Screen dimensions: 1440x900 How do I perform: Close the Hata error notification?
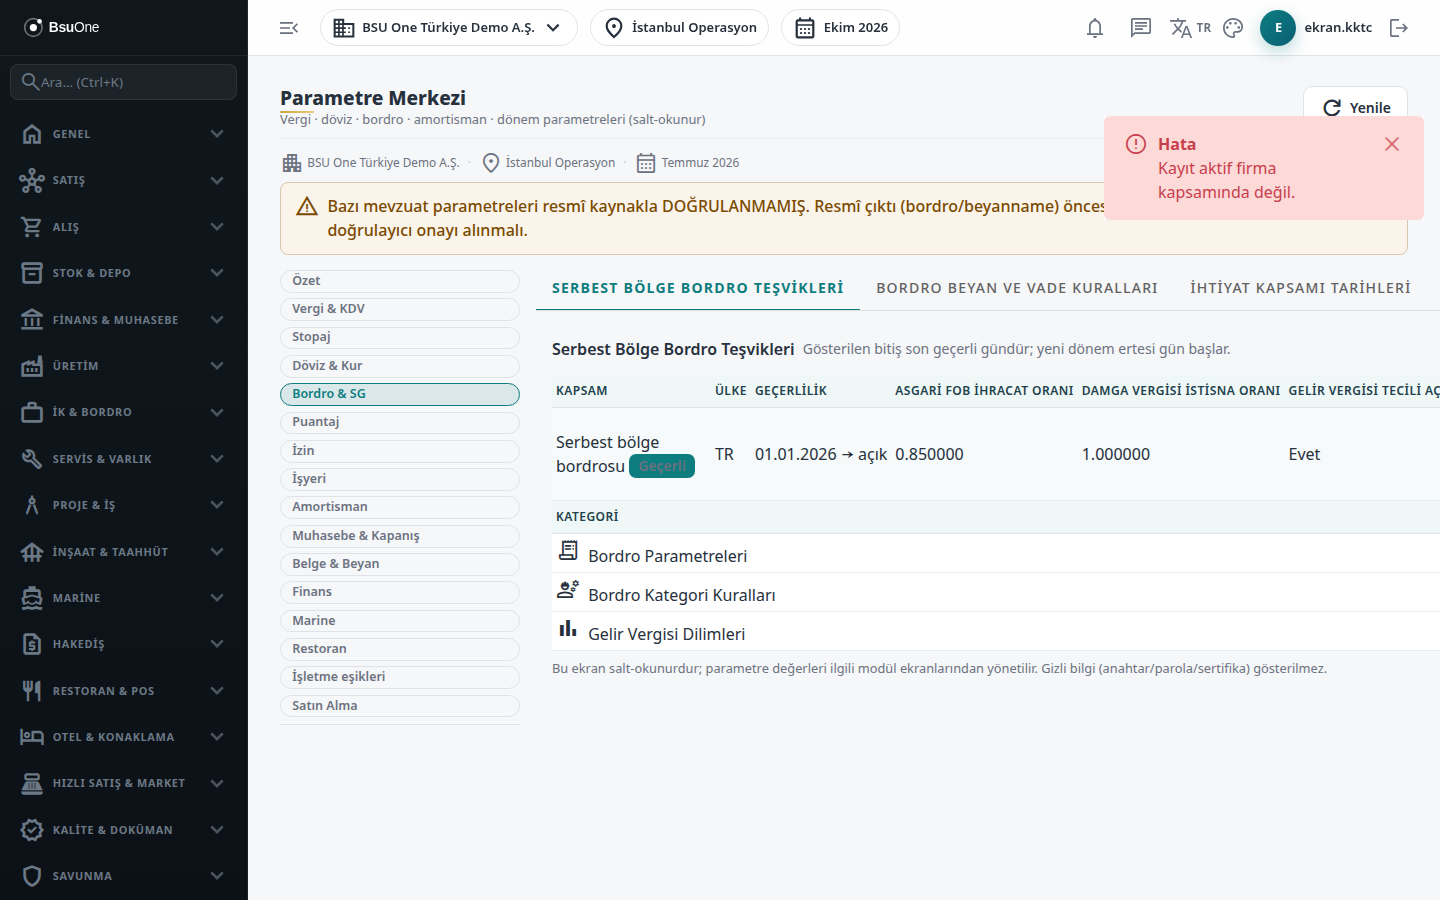pos(1392,144)
